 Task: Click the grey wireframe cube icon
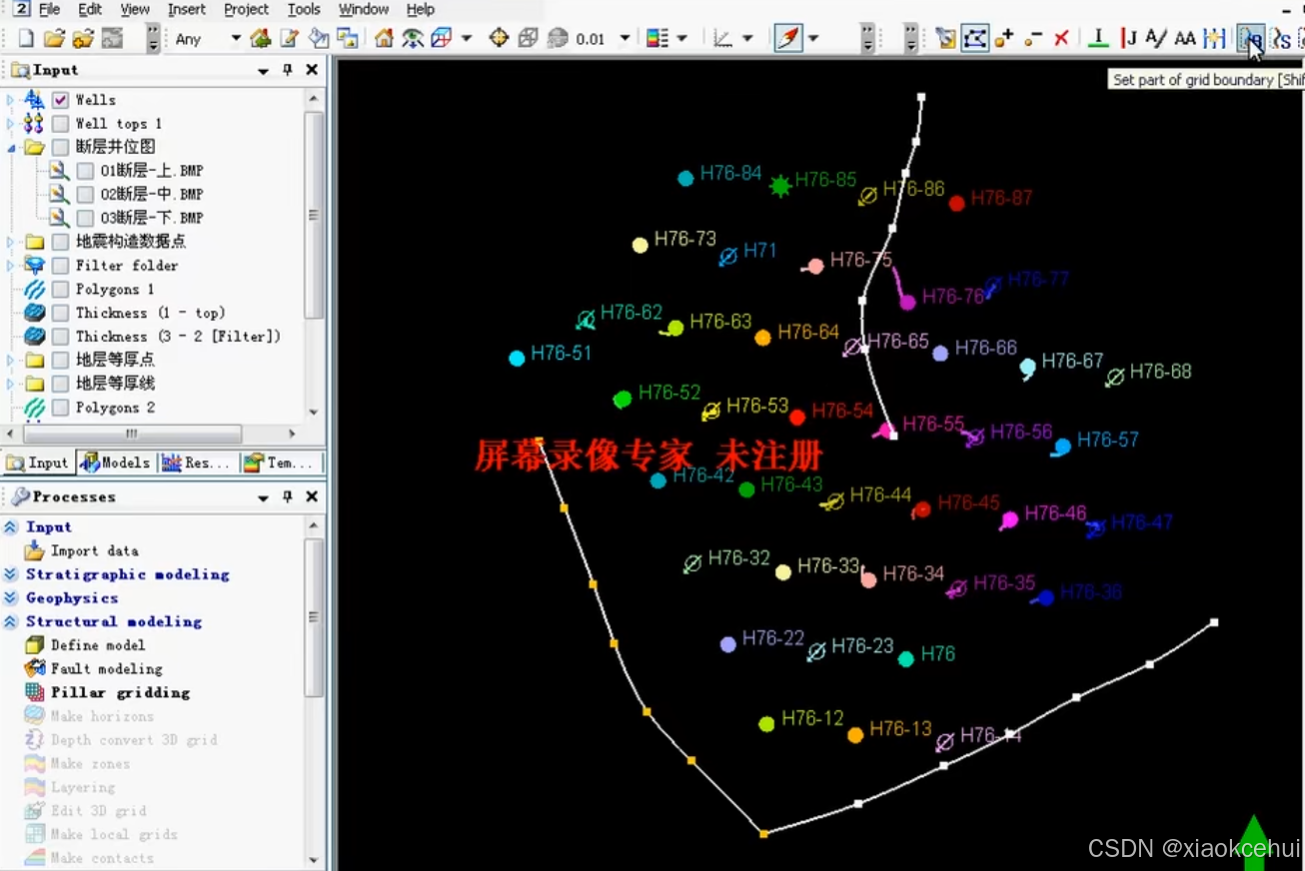click(528, 39)
